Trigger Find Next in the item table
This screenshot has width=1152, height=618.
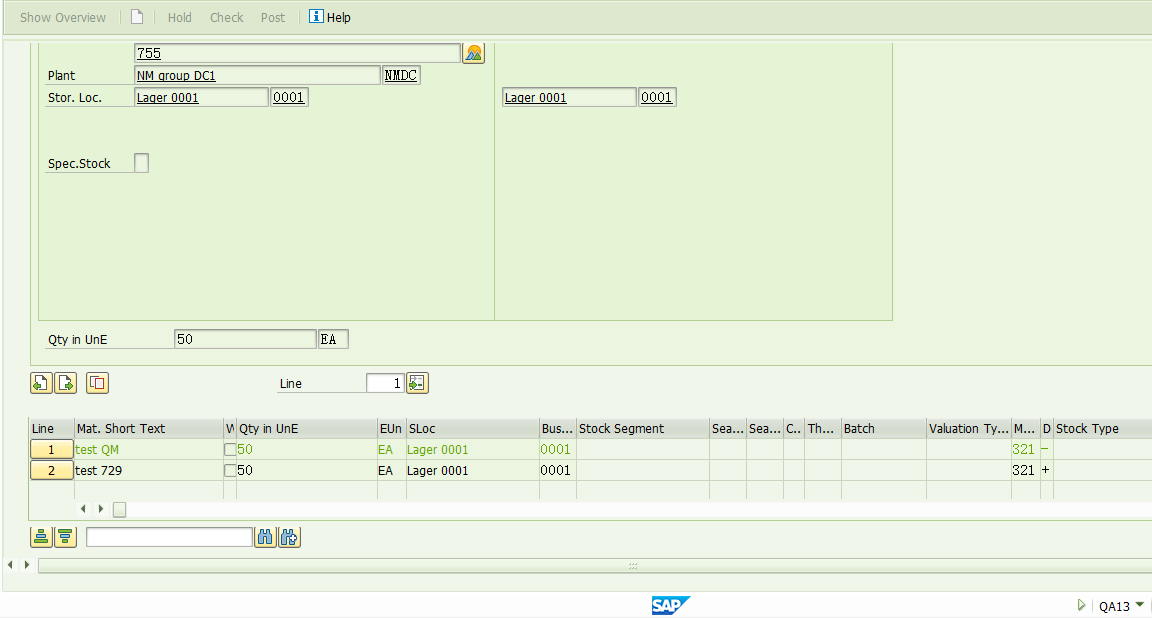pos(289,537)
